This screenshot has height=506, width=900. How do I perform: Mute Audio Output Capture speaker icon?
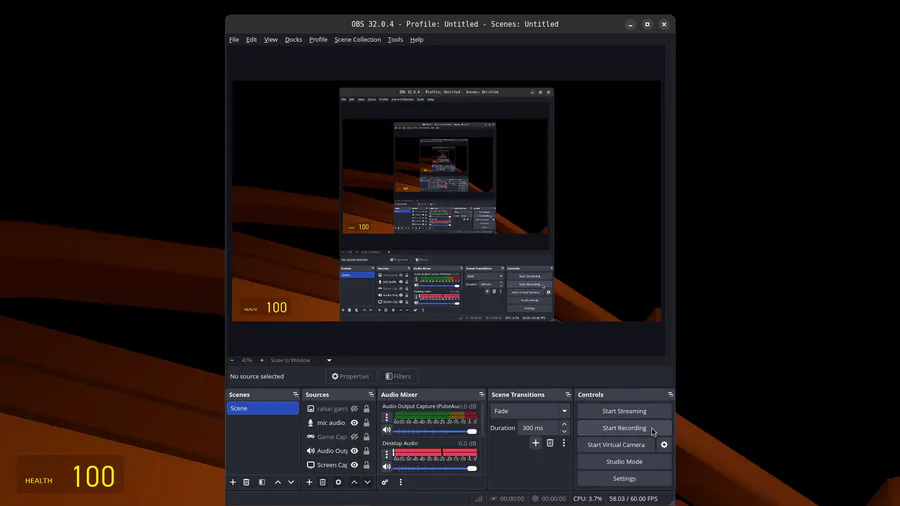pyautogui.click(x=387, y=430)
